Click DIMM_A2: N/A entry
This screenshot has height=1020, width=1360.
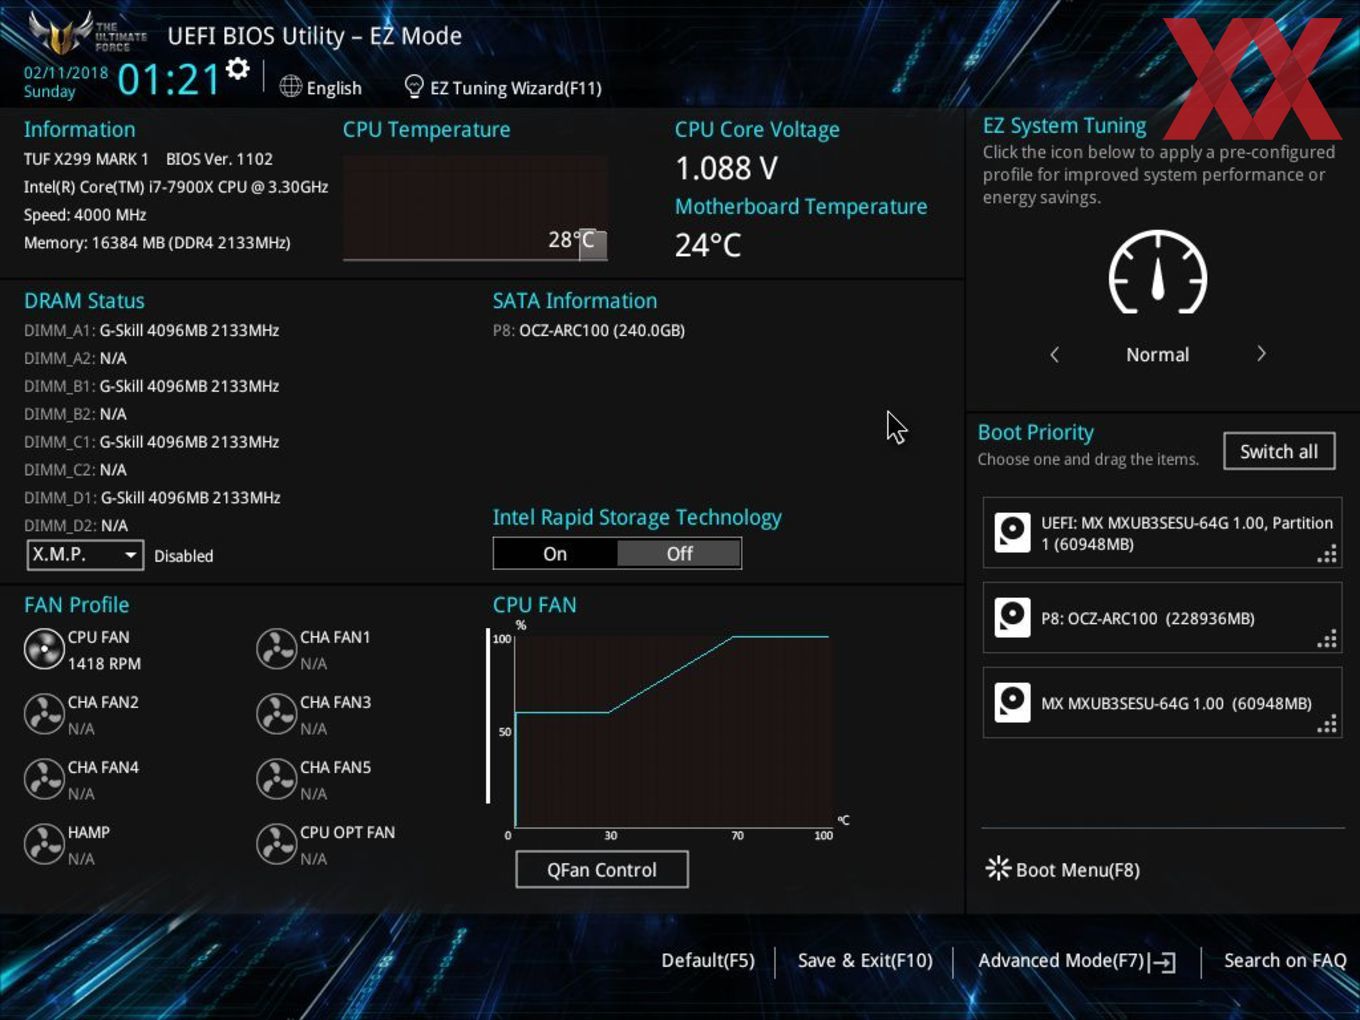[x=75, y=358]
